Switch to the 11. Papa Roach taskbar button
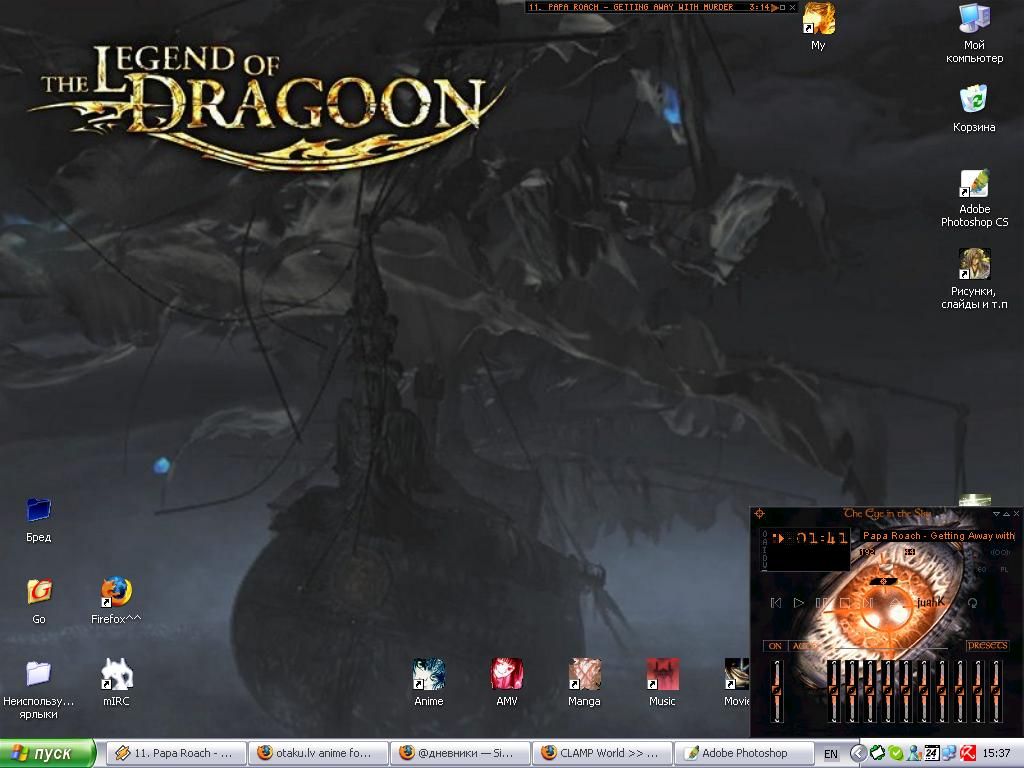1024x768 pixels. click(x=176, y=753)
